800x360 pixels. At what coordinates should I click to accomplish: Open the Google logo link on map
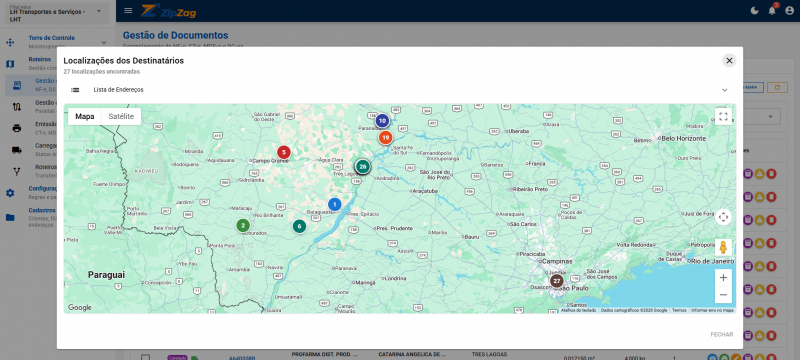click(x=80, y=307)
